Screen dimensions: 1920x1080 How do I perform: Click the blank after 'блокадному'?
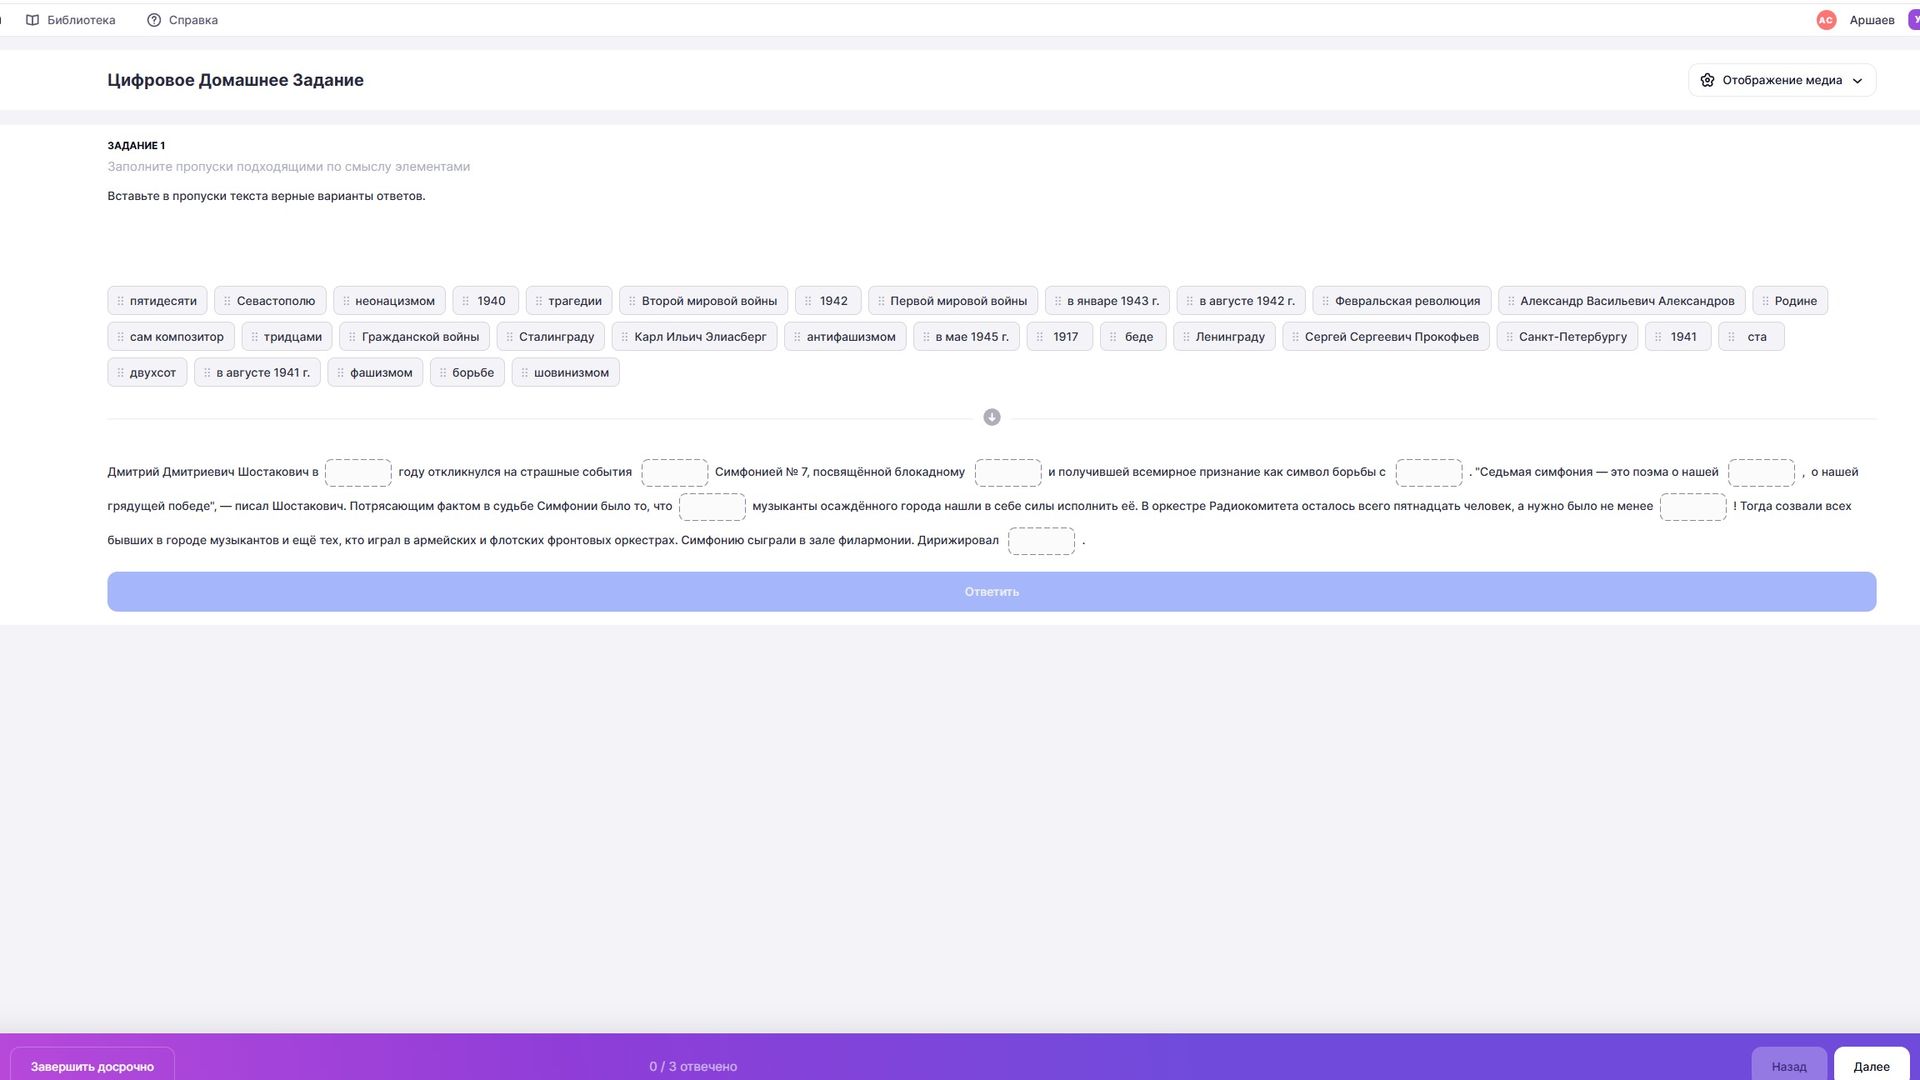coord(1008,472)
